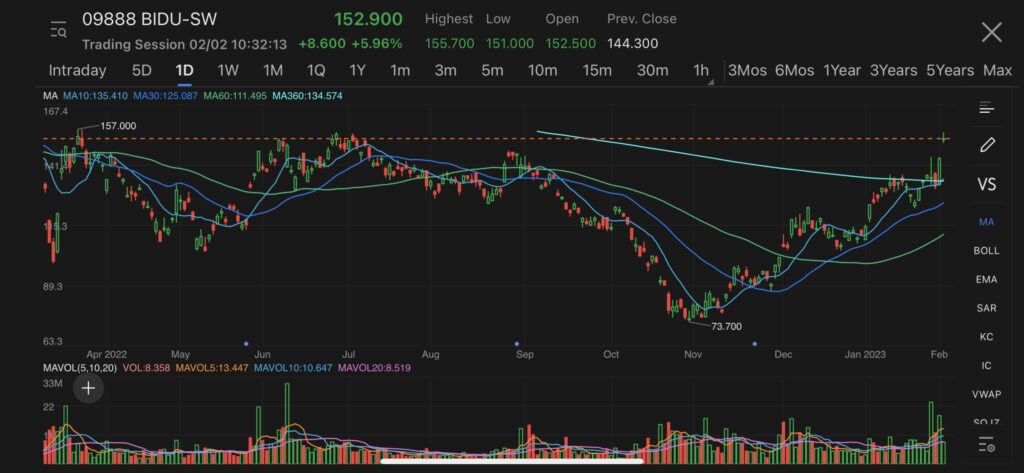The height and width of the screenshot is (473, 1024).
Task: Tap the 73.700 low price marker
Action: pos(725,326)
